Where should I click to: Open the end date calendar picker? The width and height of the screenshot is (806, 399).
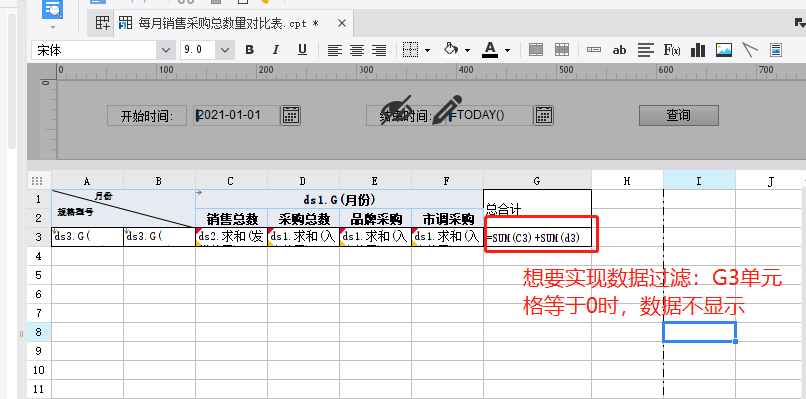coord(543,115)
